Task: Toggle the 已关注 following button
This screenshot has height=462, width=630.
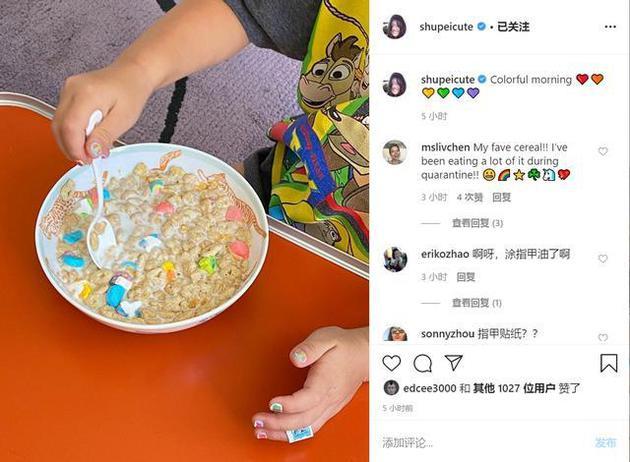Action: click(513, 27)
